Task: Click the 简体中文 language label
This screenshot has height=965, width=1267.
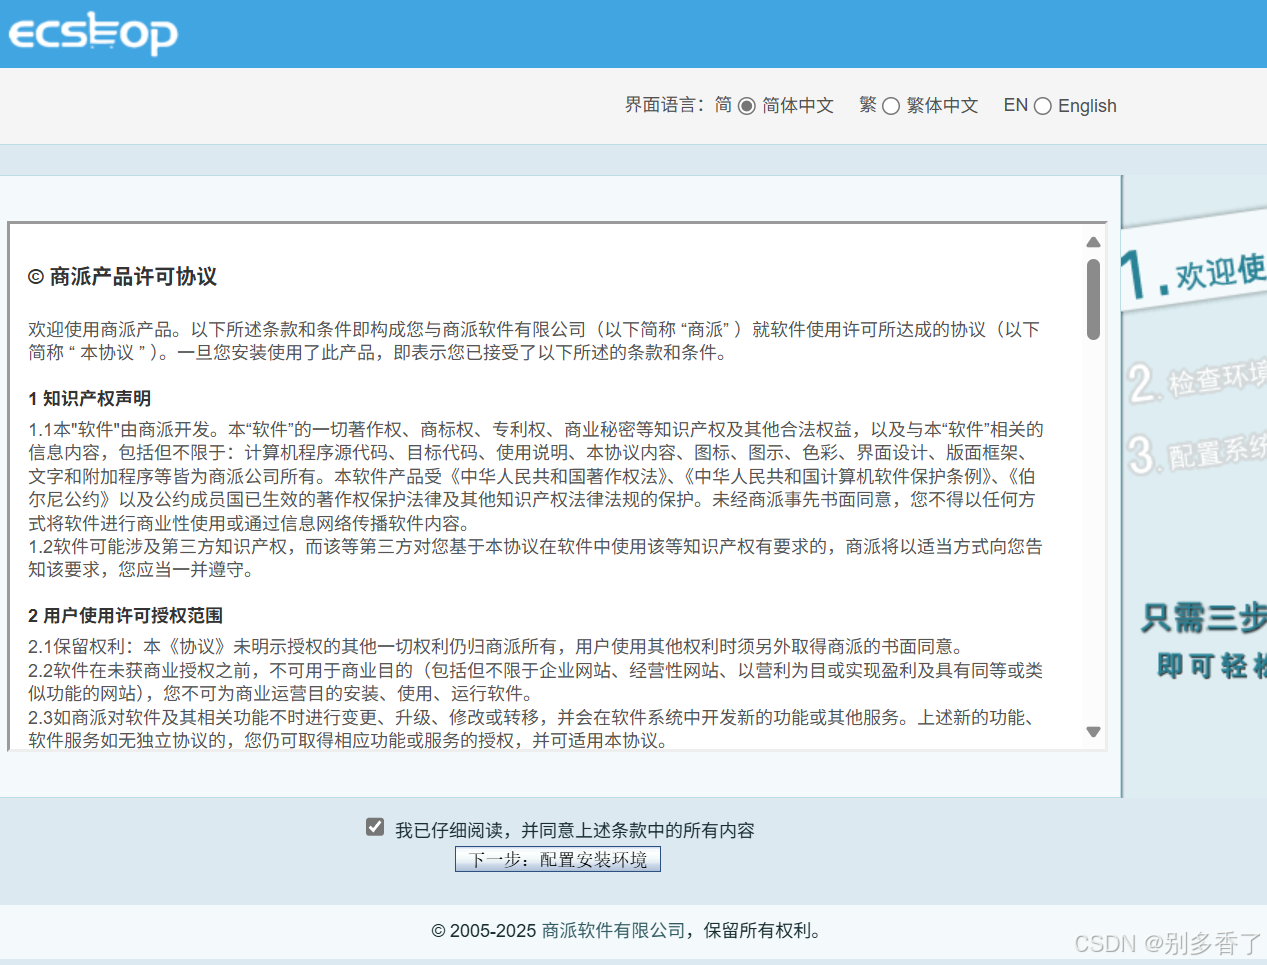Action: tap(798, 106)
